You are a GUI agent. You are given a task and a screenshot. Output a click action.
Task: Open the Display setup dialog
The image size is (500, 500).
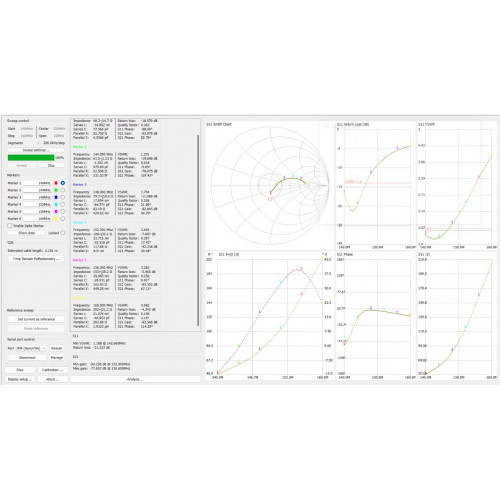(20, 379)
